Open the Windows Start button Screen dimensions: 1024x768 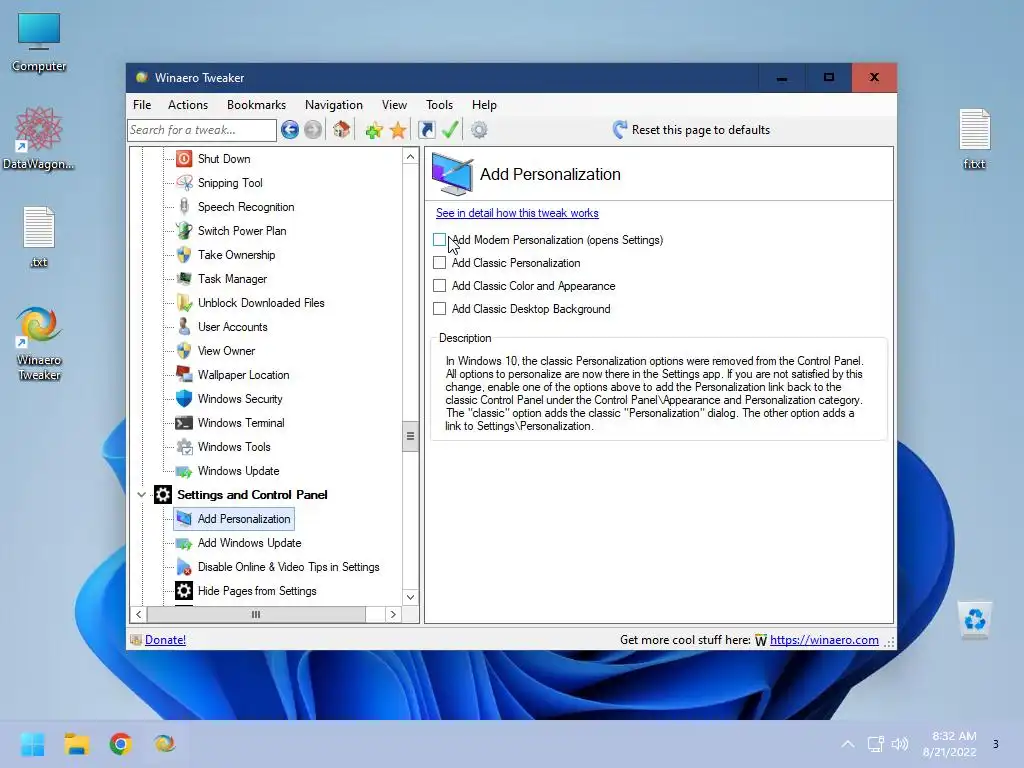(33, 744)
